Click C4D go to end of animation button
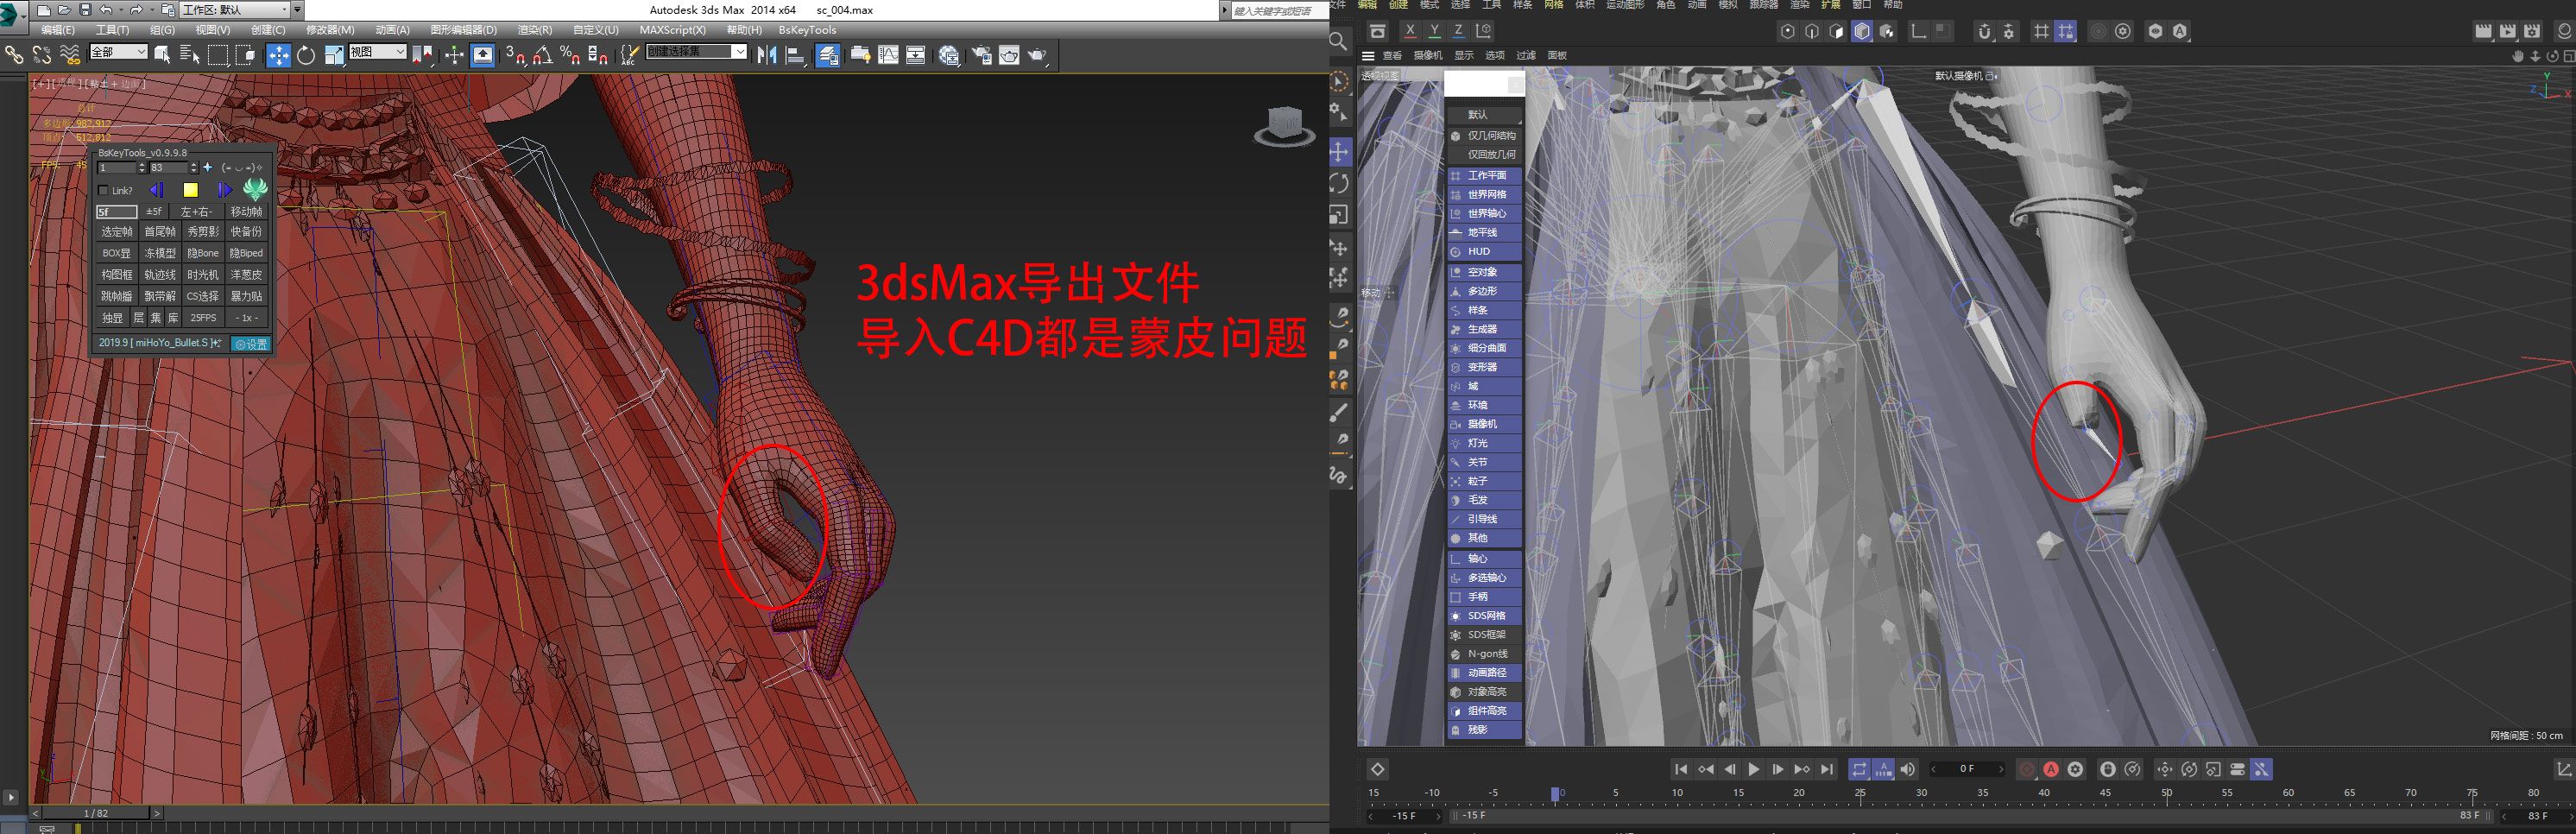Viewport: 2576px width, 834px height. 1827,769
